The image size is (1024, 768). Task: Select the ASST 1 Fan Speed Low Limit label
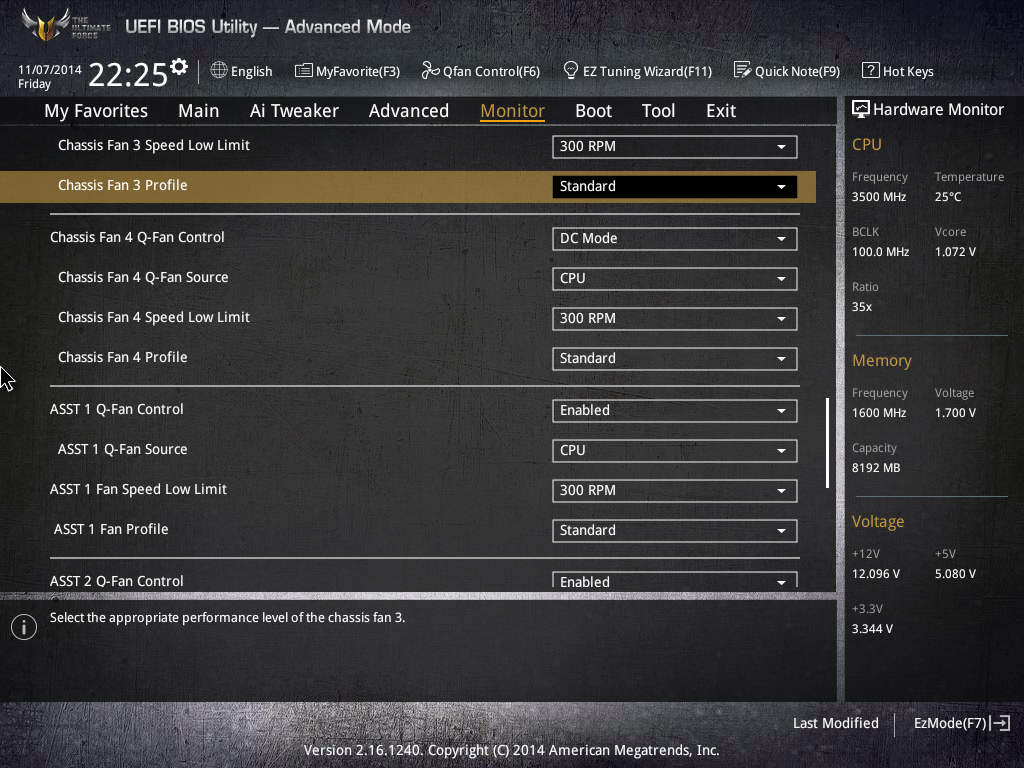coord(138,489)
